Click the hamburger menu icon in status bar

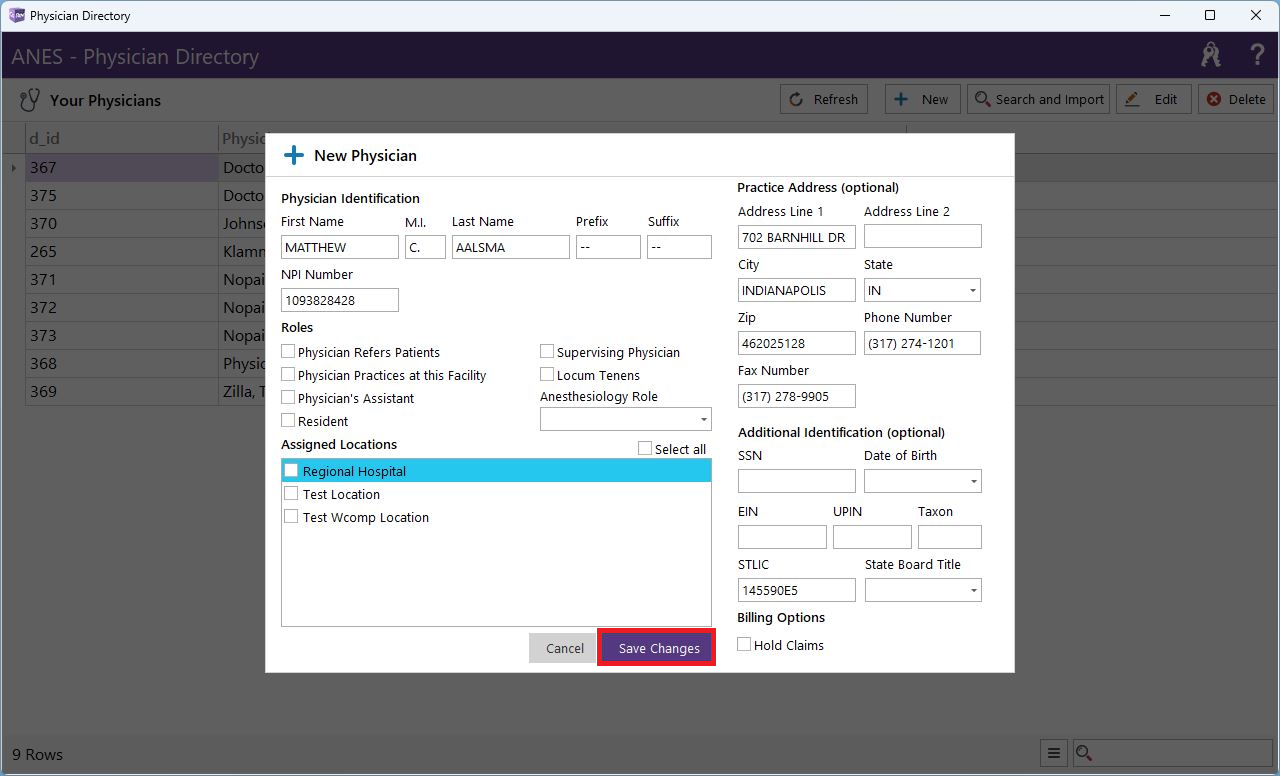pos(1053,754)
